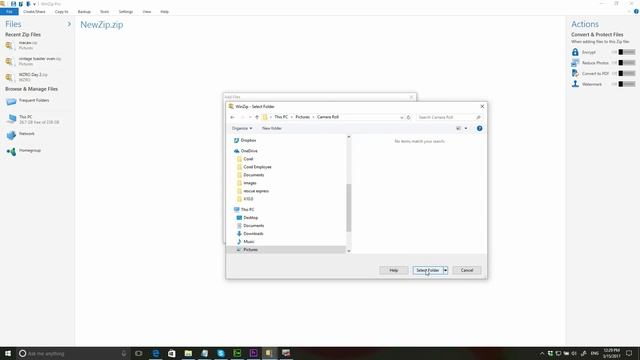Browse Network in Files pane
The width and height of the screenshot is (640, 360).
tap(21, 134)
